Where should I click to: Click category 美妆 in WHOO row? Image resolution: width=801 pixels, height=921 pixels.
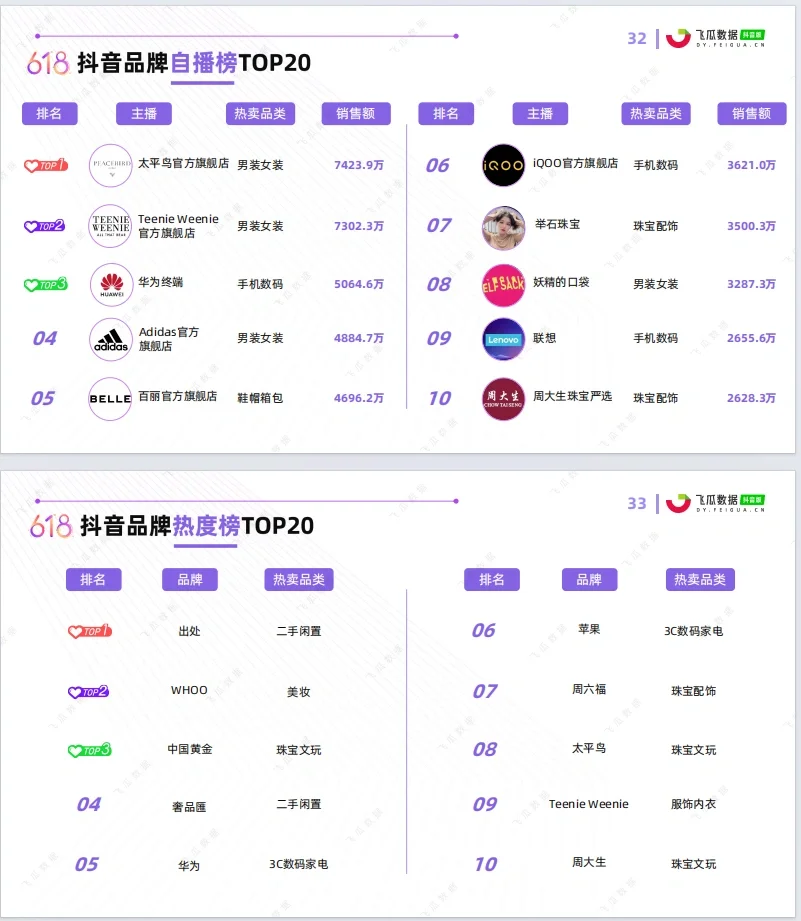point(298,692)
